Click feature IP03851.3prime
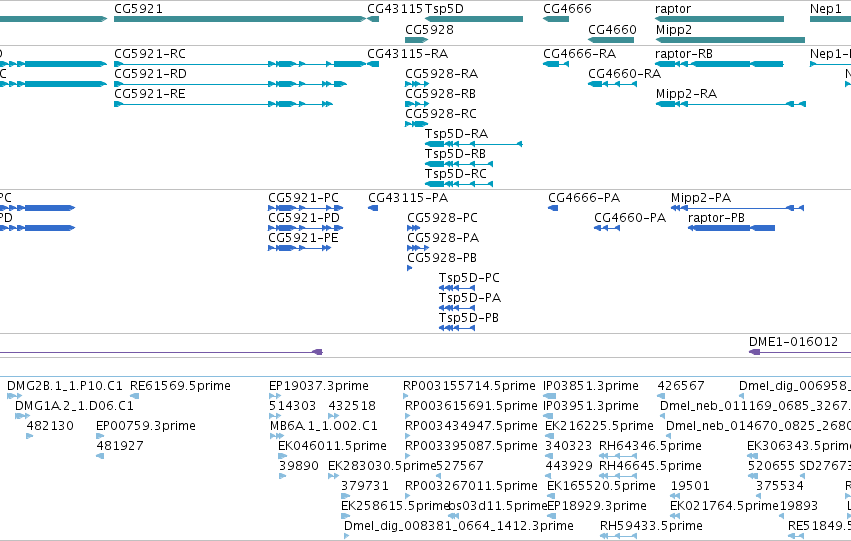Viewport: 851px width, 541px height. (x=591, y=386)
